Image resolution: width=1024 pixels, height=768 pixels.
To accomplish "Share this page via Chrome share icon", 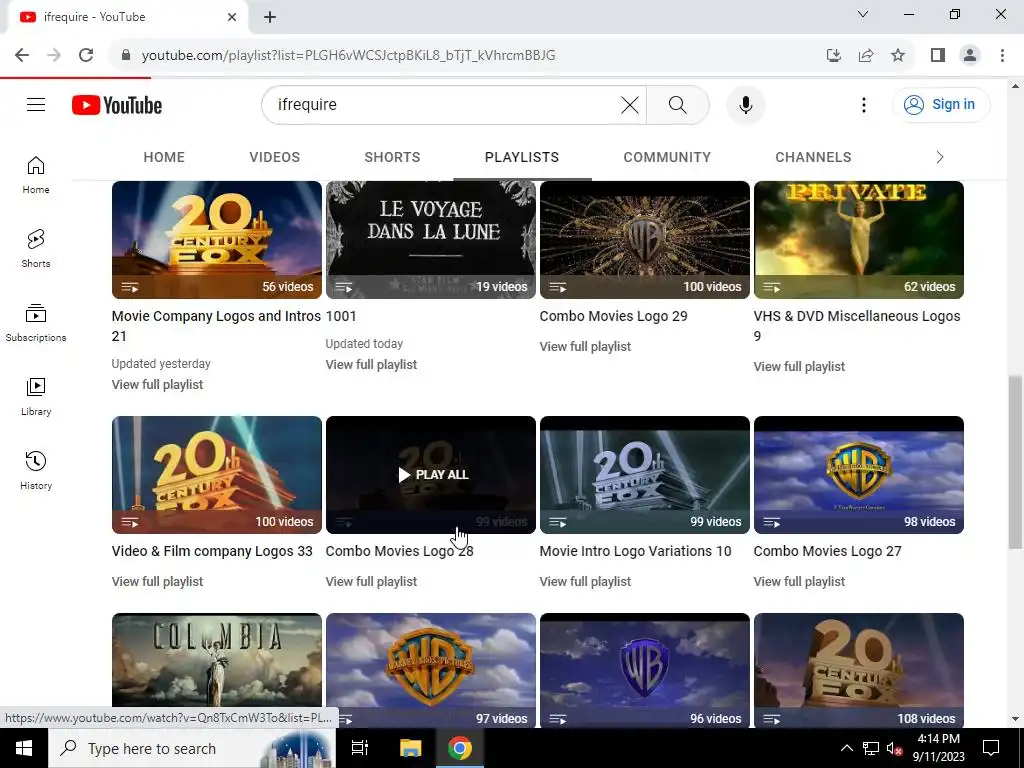I will (x=866, y=55).
